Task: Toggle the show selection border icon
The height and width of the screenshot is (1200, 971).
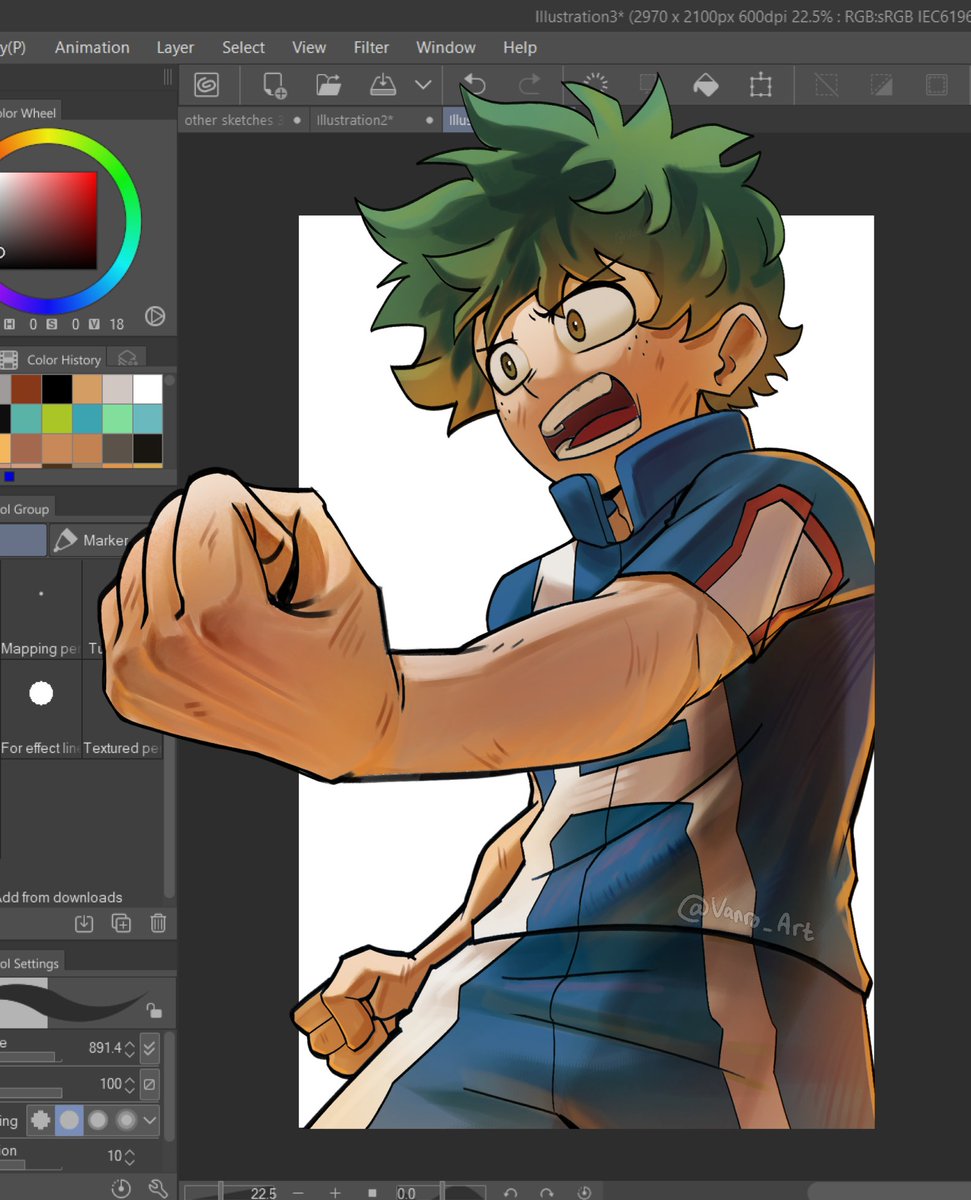Action: pos(936,85)
